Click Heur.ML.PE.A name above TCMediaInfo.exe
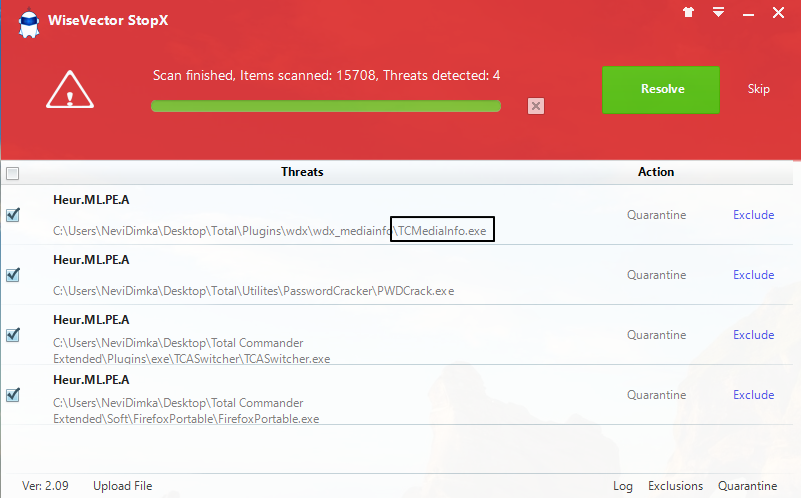The width and height of the screenshot is (801, 498). click(91, 200)
